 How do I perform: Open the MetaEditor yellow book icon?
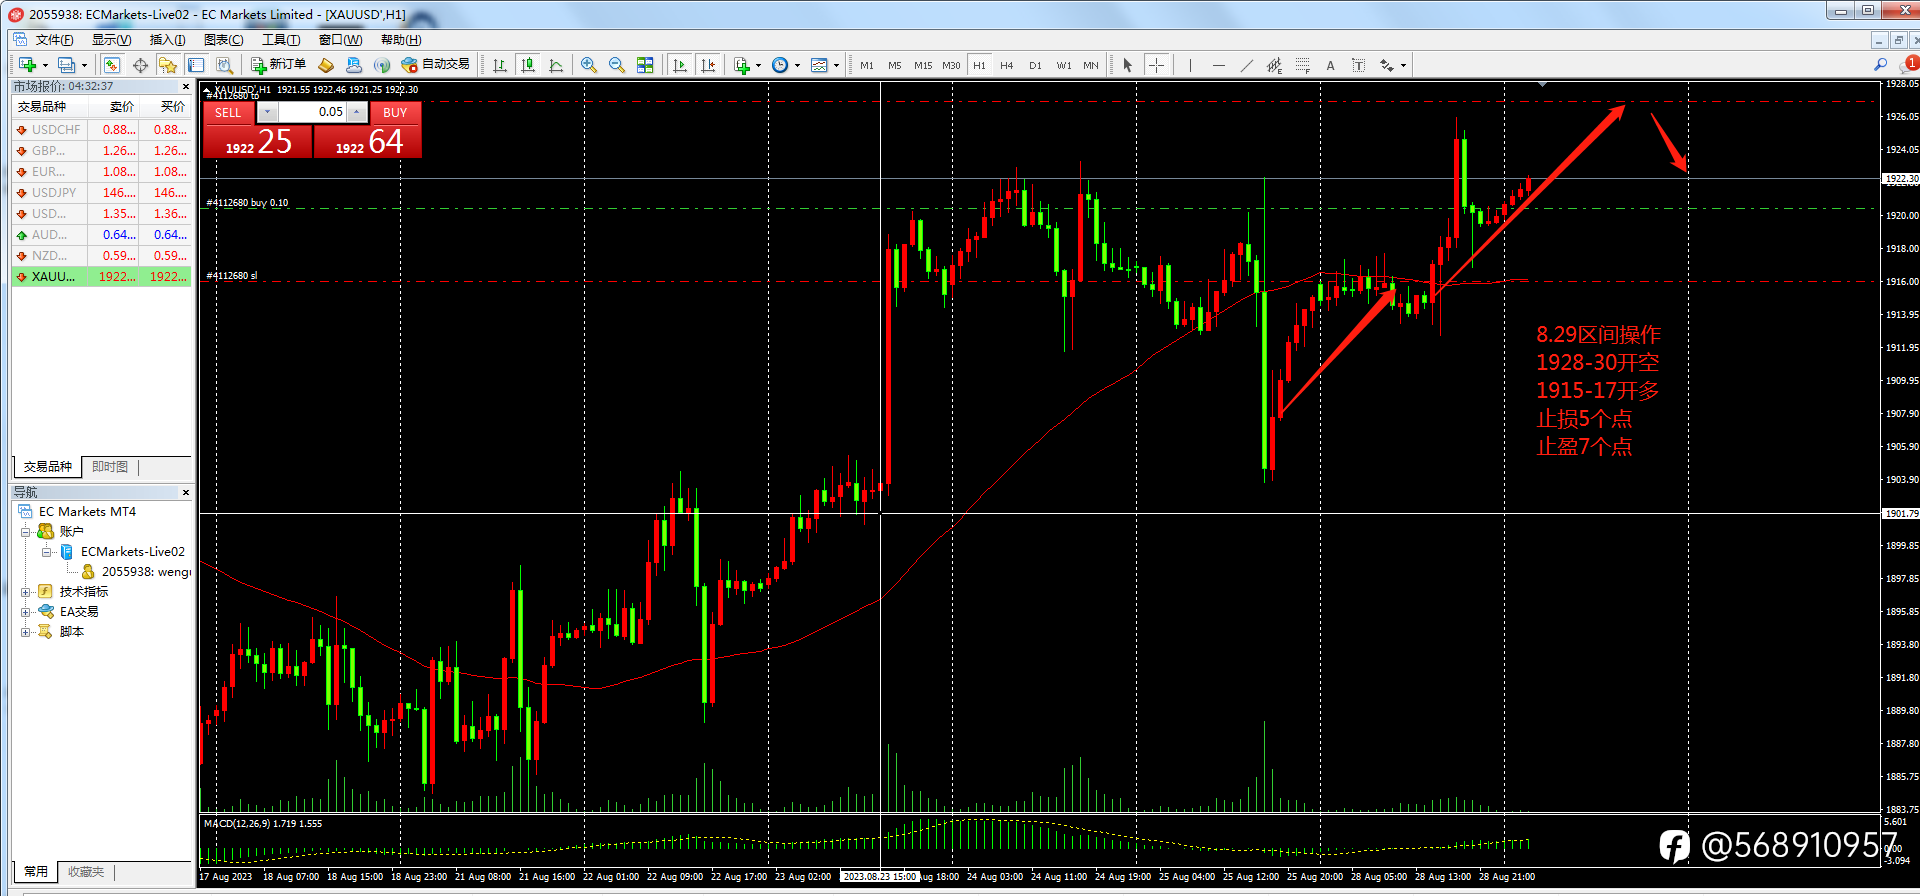click(x=326, y=65)
